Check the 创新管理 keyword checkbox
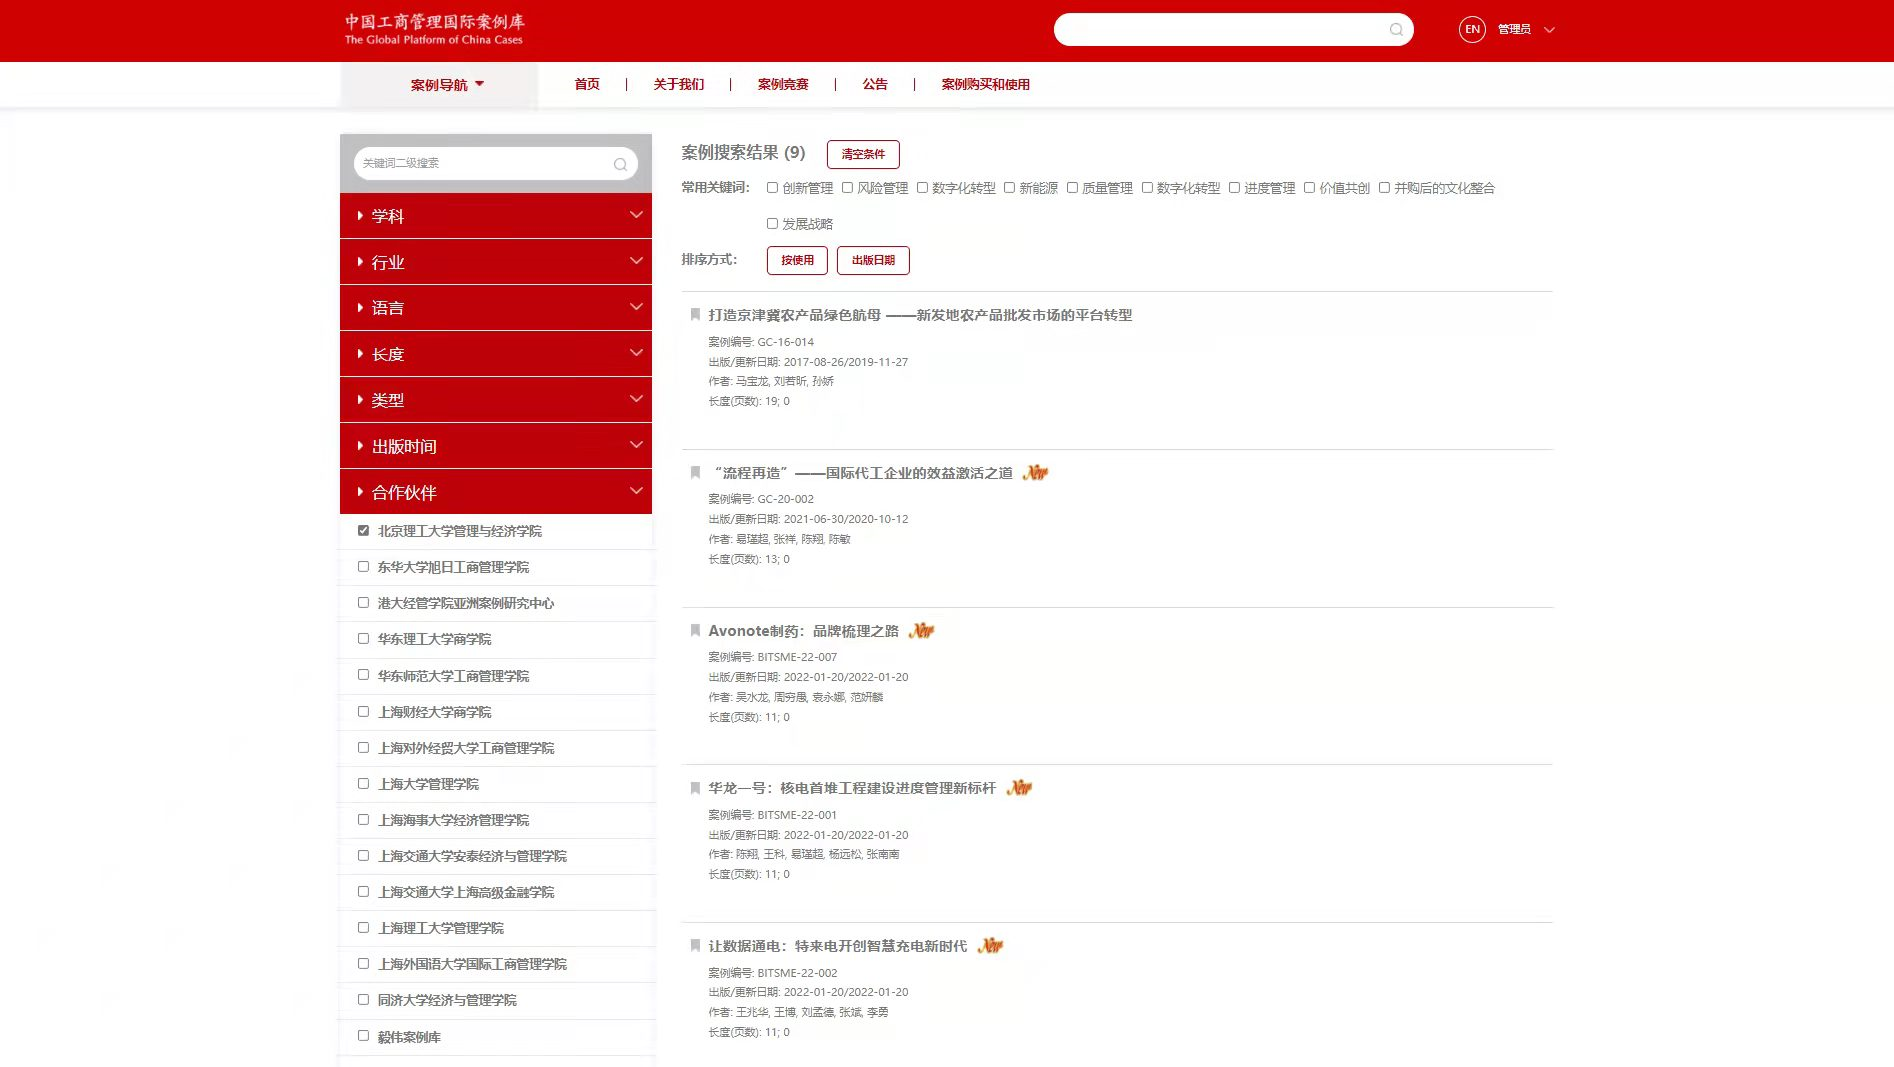Viewport: 1894px width, 1067px height. (772, 188)
